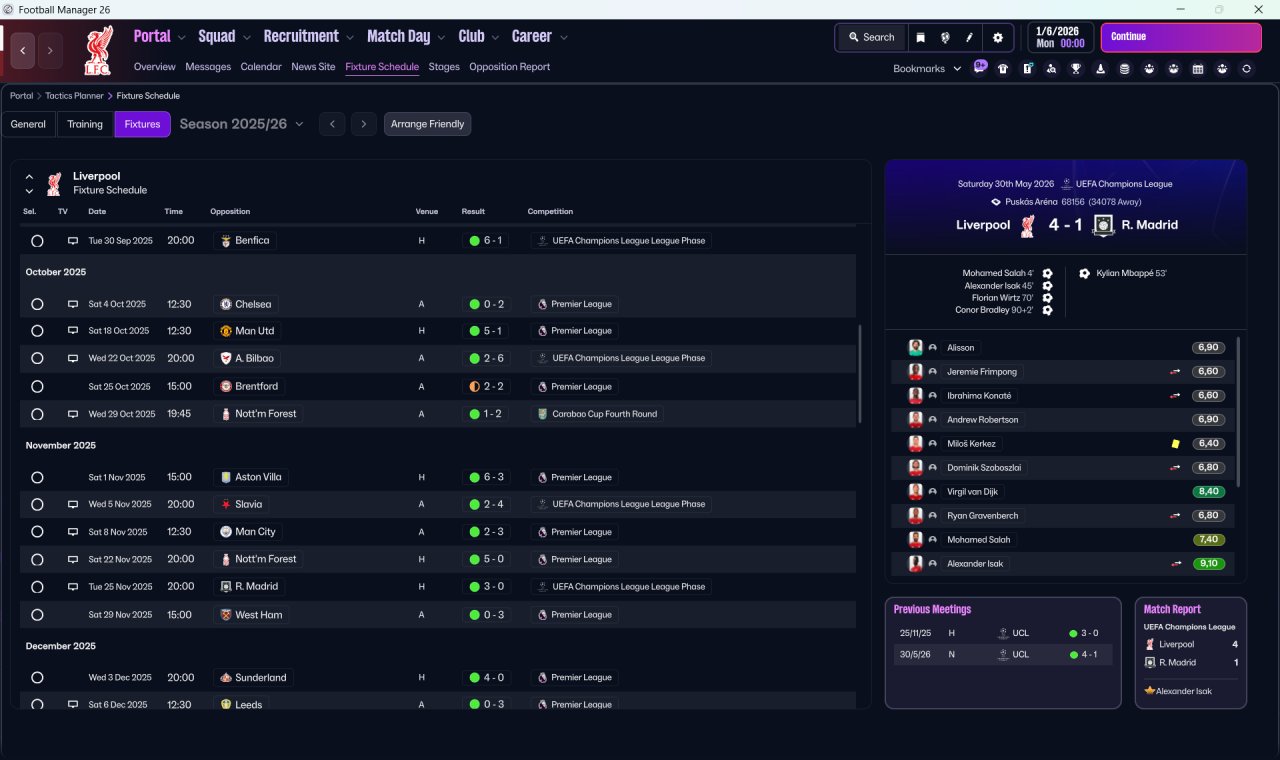
Task: Click the Chelsea club badge
Action: 226,304
